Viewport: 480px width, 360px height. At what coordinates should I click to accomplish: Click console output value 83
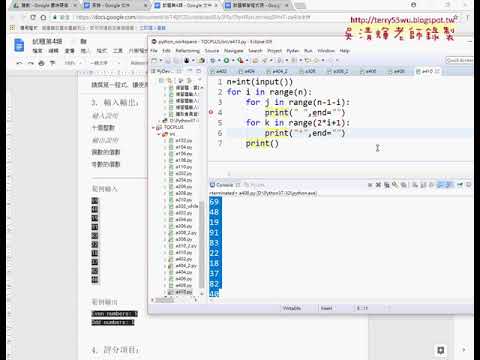coord(214,243)
